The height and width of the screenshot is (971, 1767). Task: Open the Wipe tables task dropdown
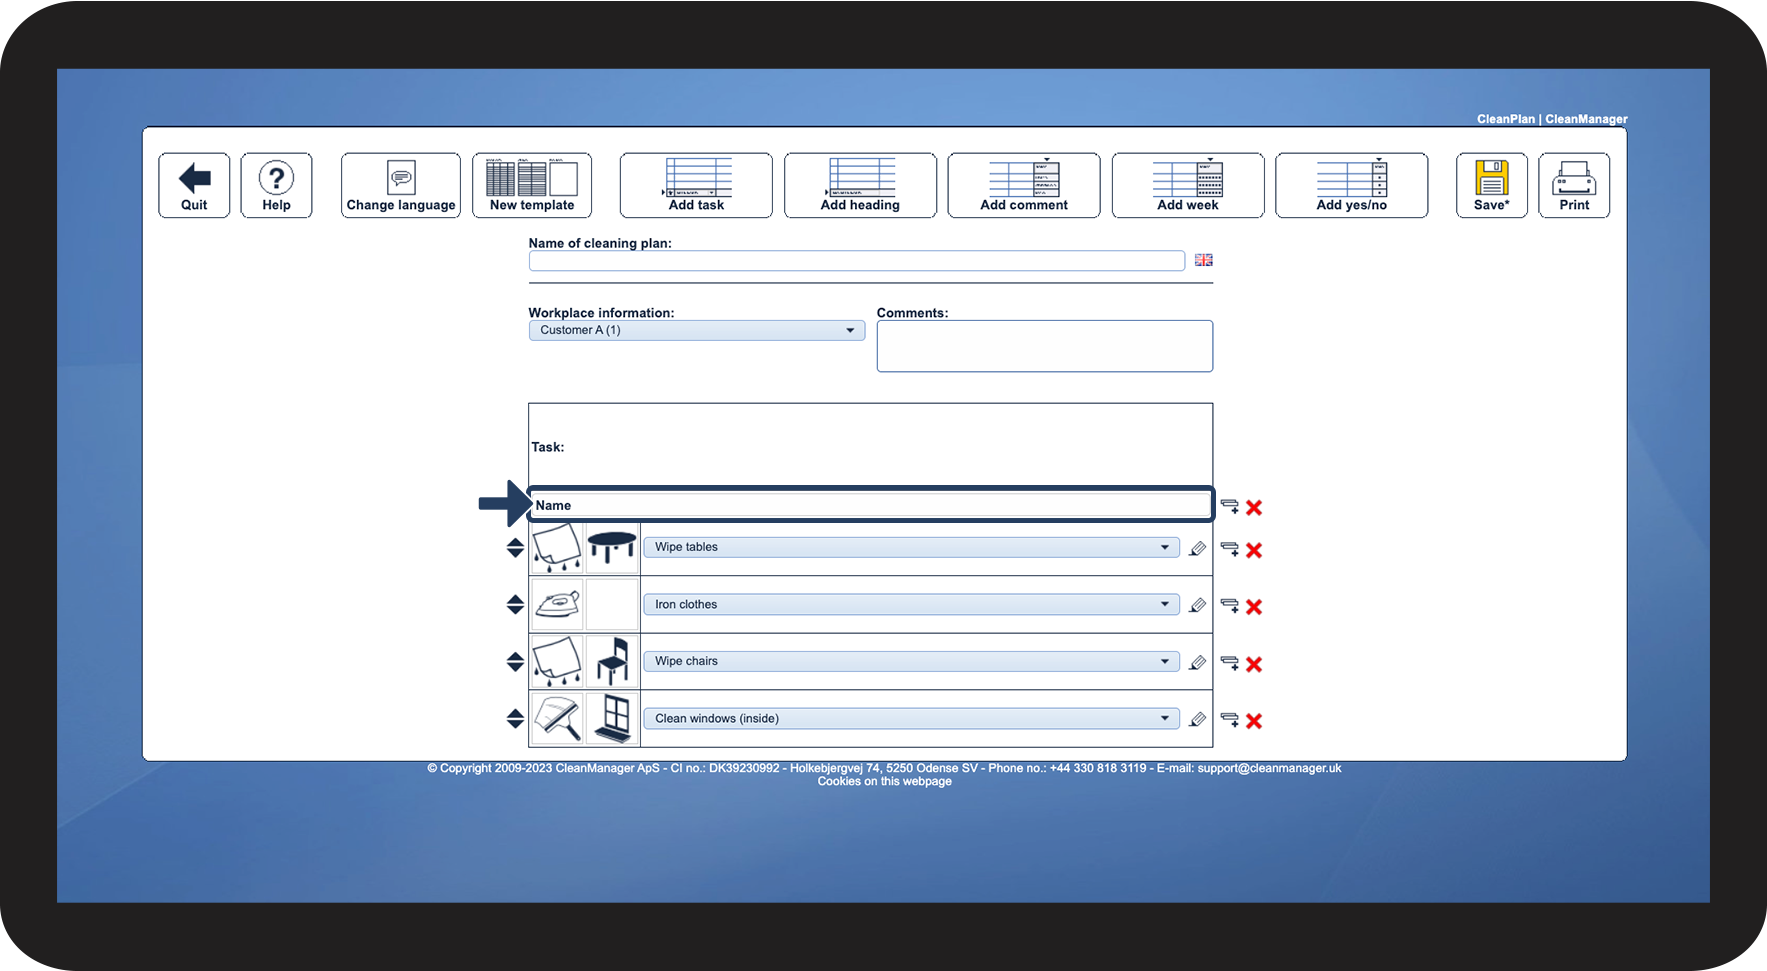pos(911,547)
